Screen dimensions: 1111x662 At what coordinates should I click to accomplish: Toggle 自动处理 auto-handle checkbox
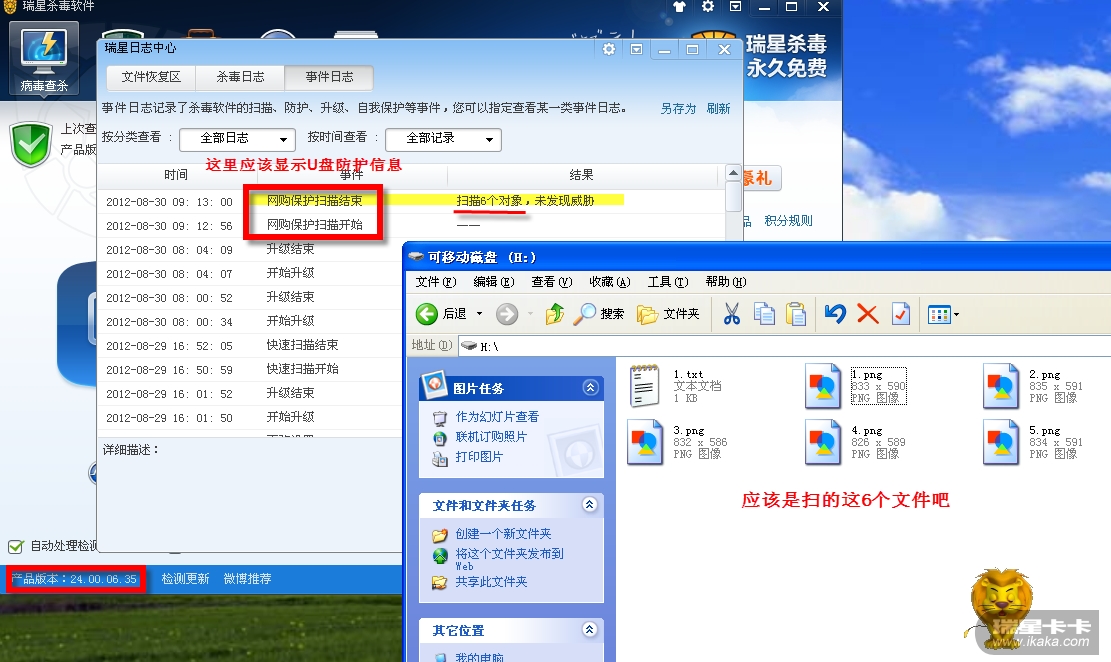(x=16, y=546)
